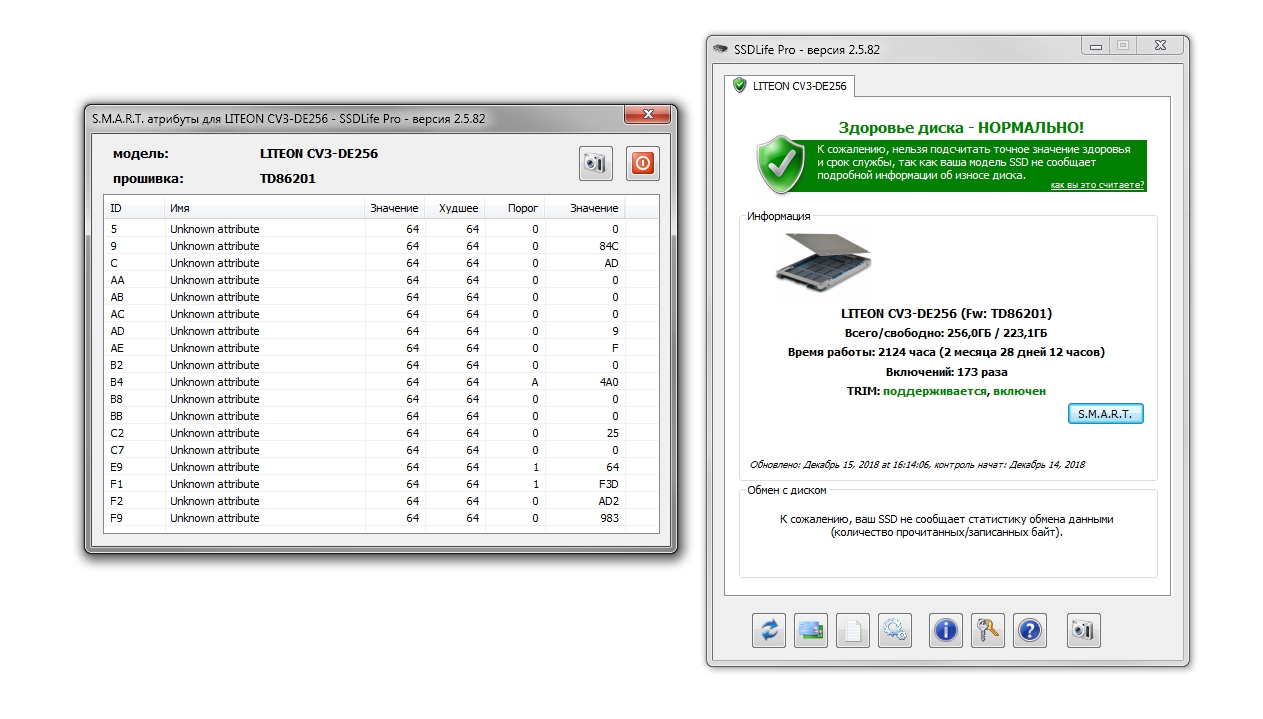Open settings via the gears icon
The width and height of the screenshot is (1263, 719).
pos(895,630)
